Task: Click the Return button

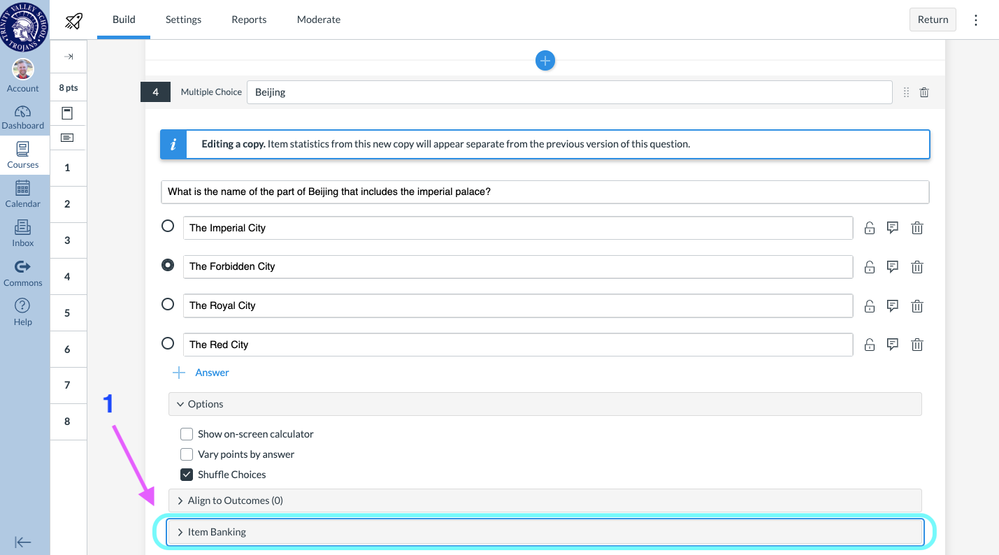Action: click(932, 20)
